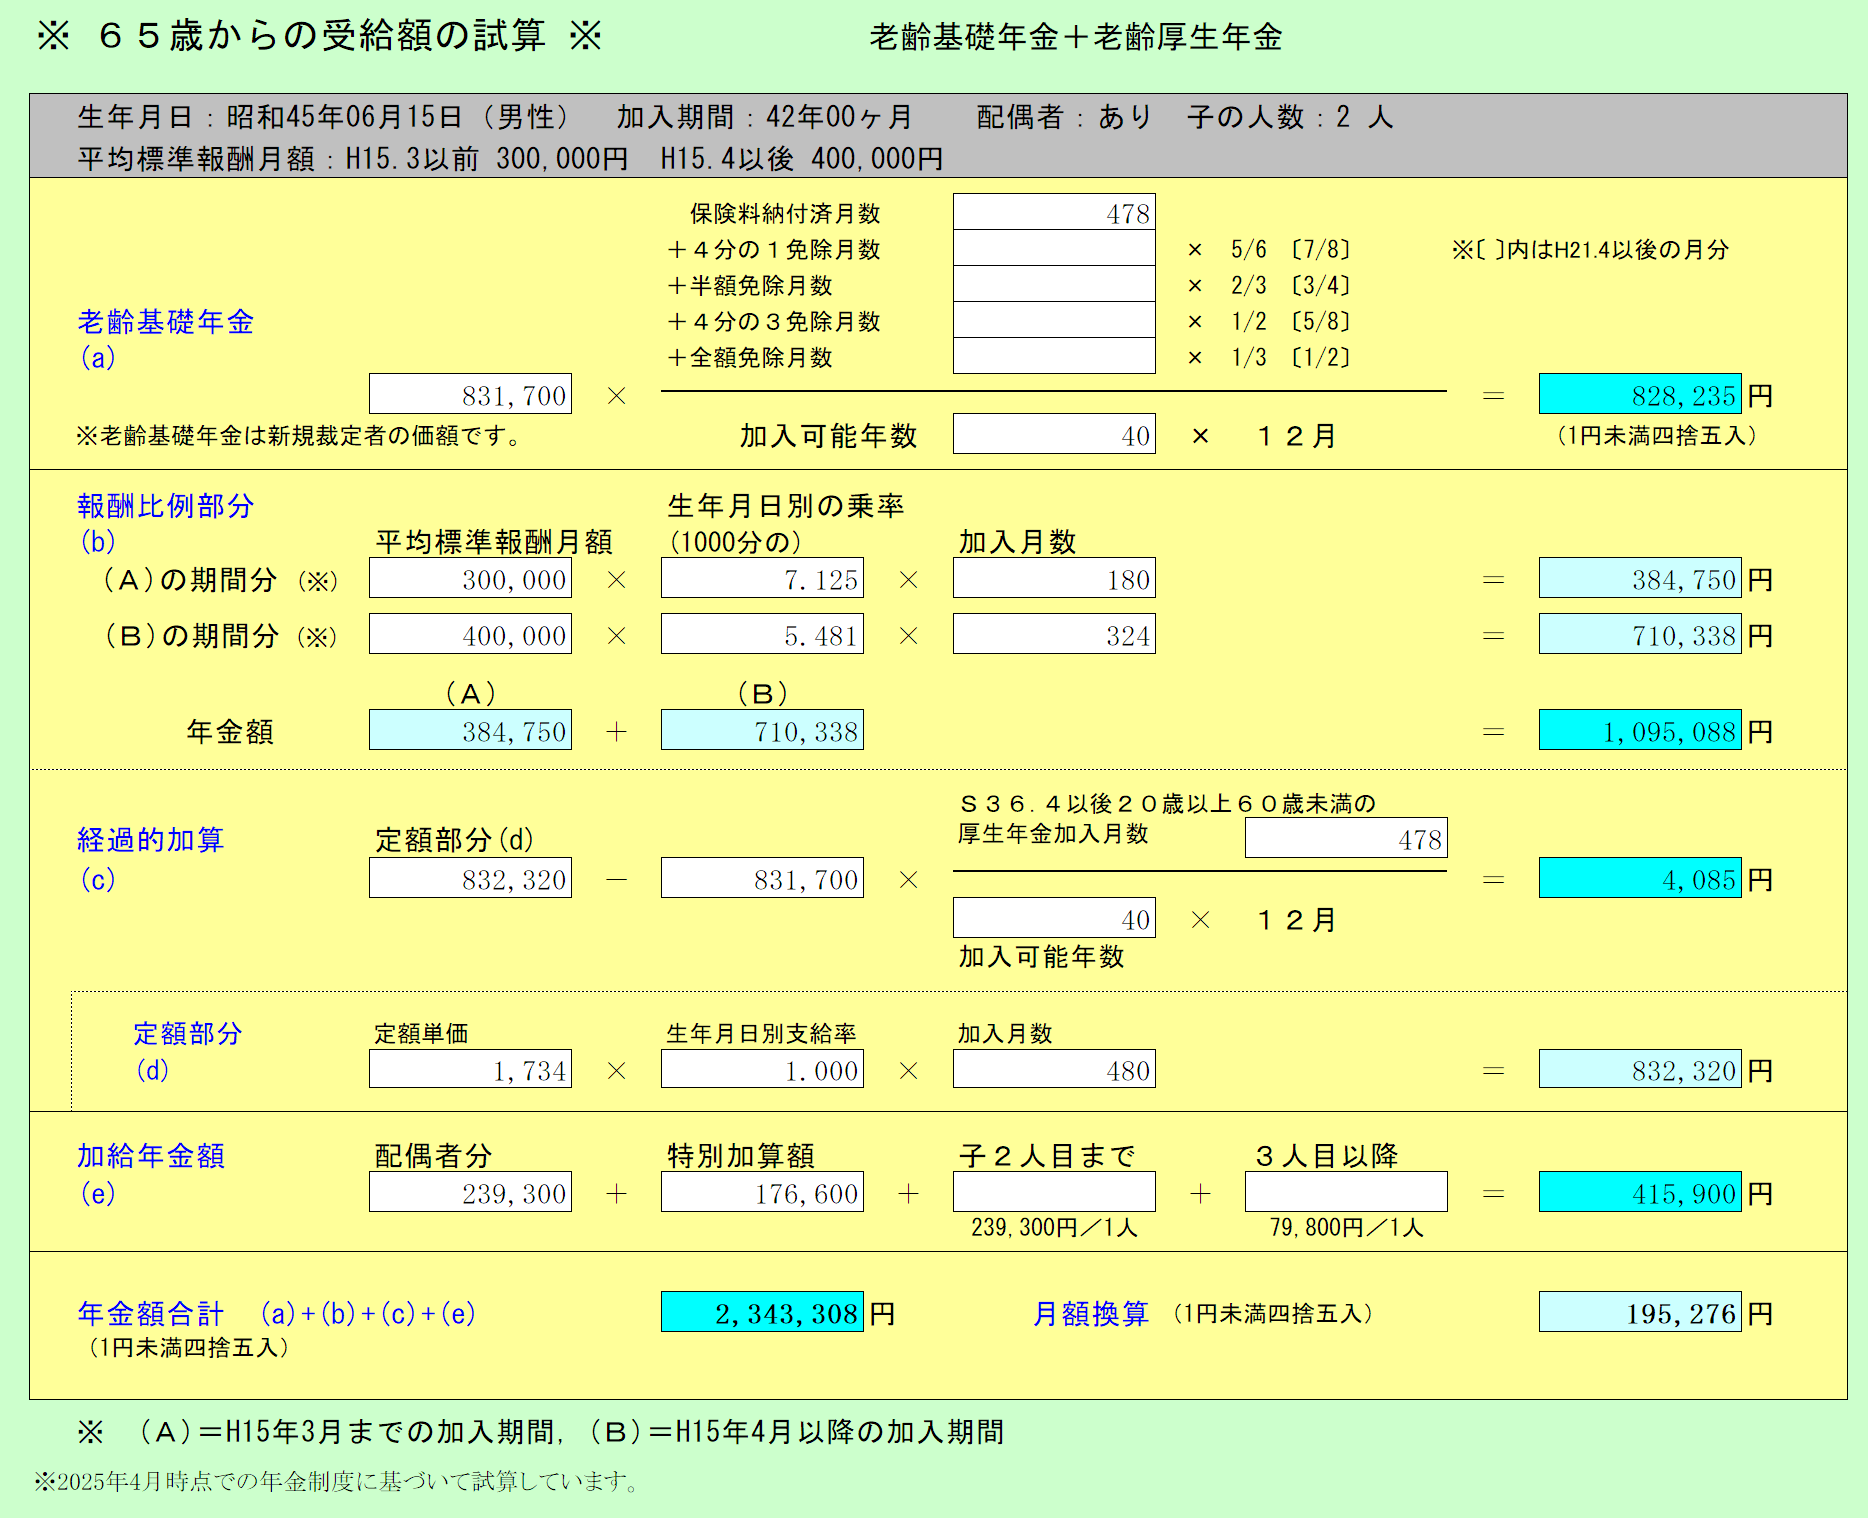Click 384,750 result in (A)の期間分 row
The width and height of the screenshot is (1868, 1518).
(x=1640, y=578)
